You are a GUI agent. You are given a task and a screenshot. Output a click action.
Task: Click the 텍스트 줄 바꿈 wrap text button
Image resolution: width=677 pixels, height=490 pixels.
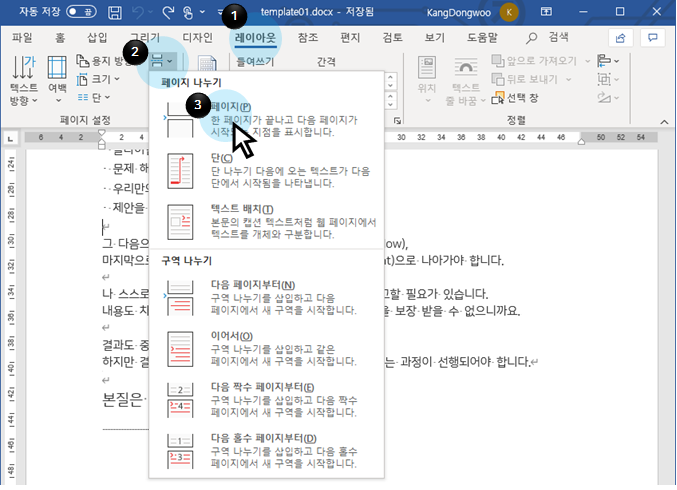[465, 82]
